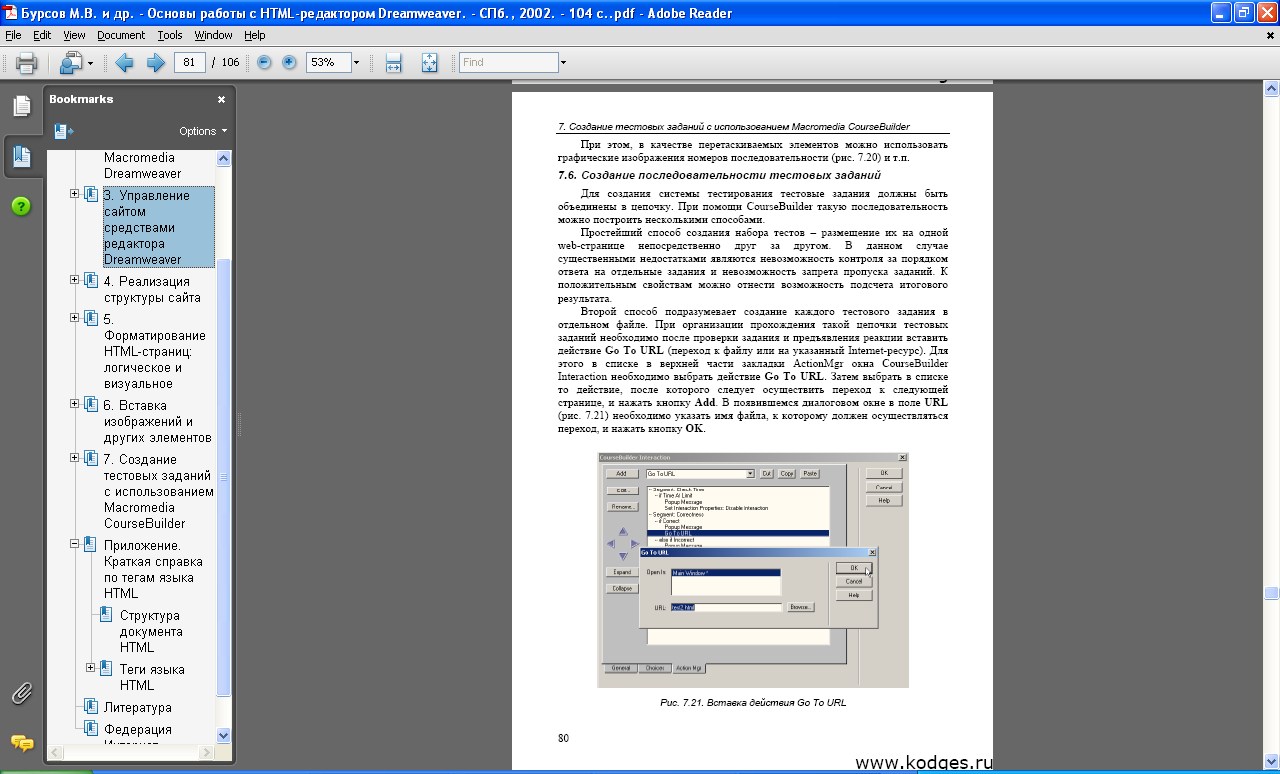Open the Window menu

[213, 35]
